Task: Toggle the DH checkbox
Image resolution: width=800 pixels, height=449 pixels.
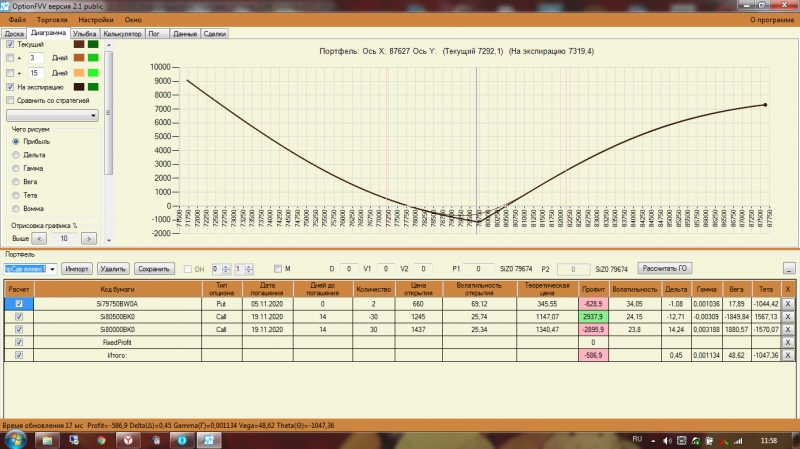Action: [188, 269]
